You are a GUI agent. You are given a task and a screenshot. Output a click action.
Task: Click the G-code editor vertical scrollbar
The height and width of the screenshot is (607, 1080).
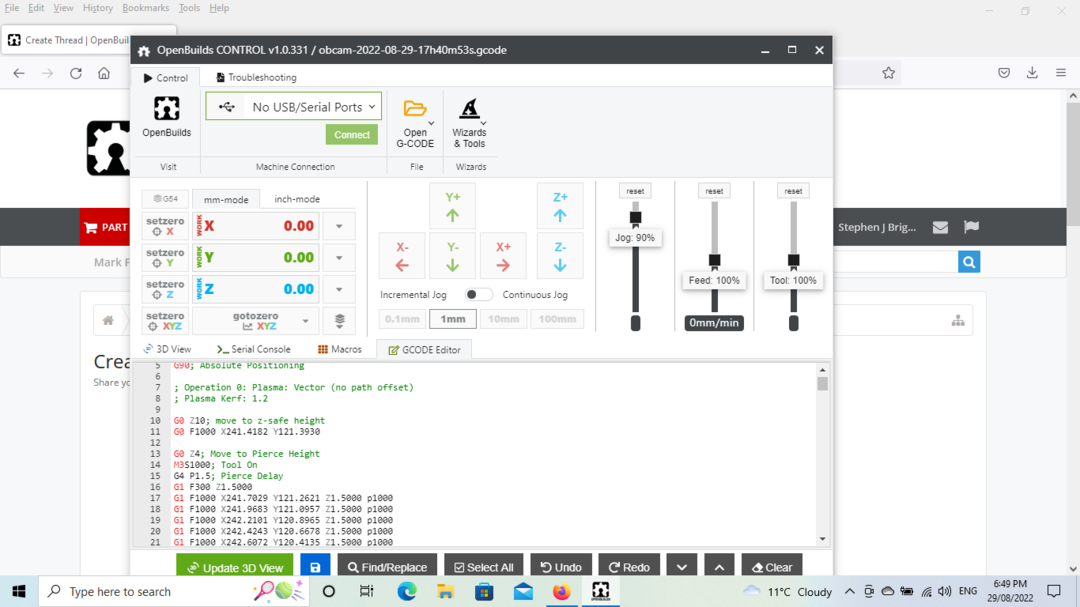(822, 455)
